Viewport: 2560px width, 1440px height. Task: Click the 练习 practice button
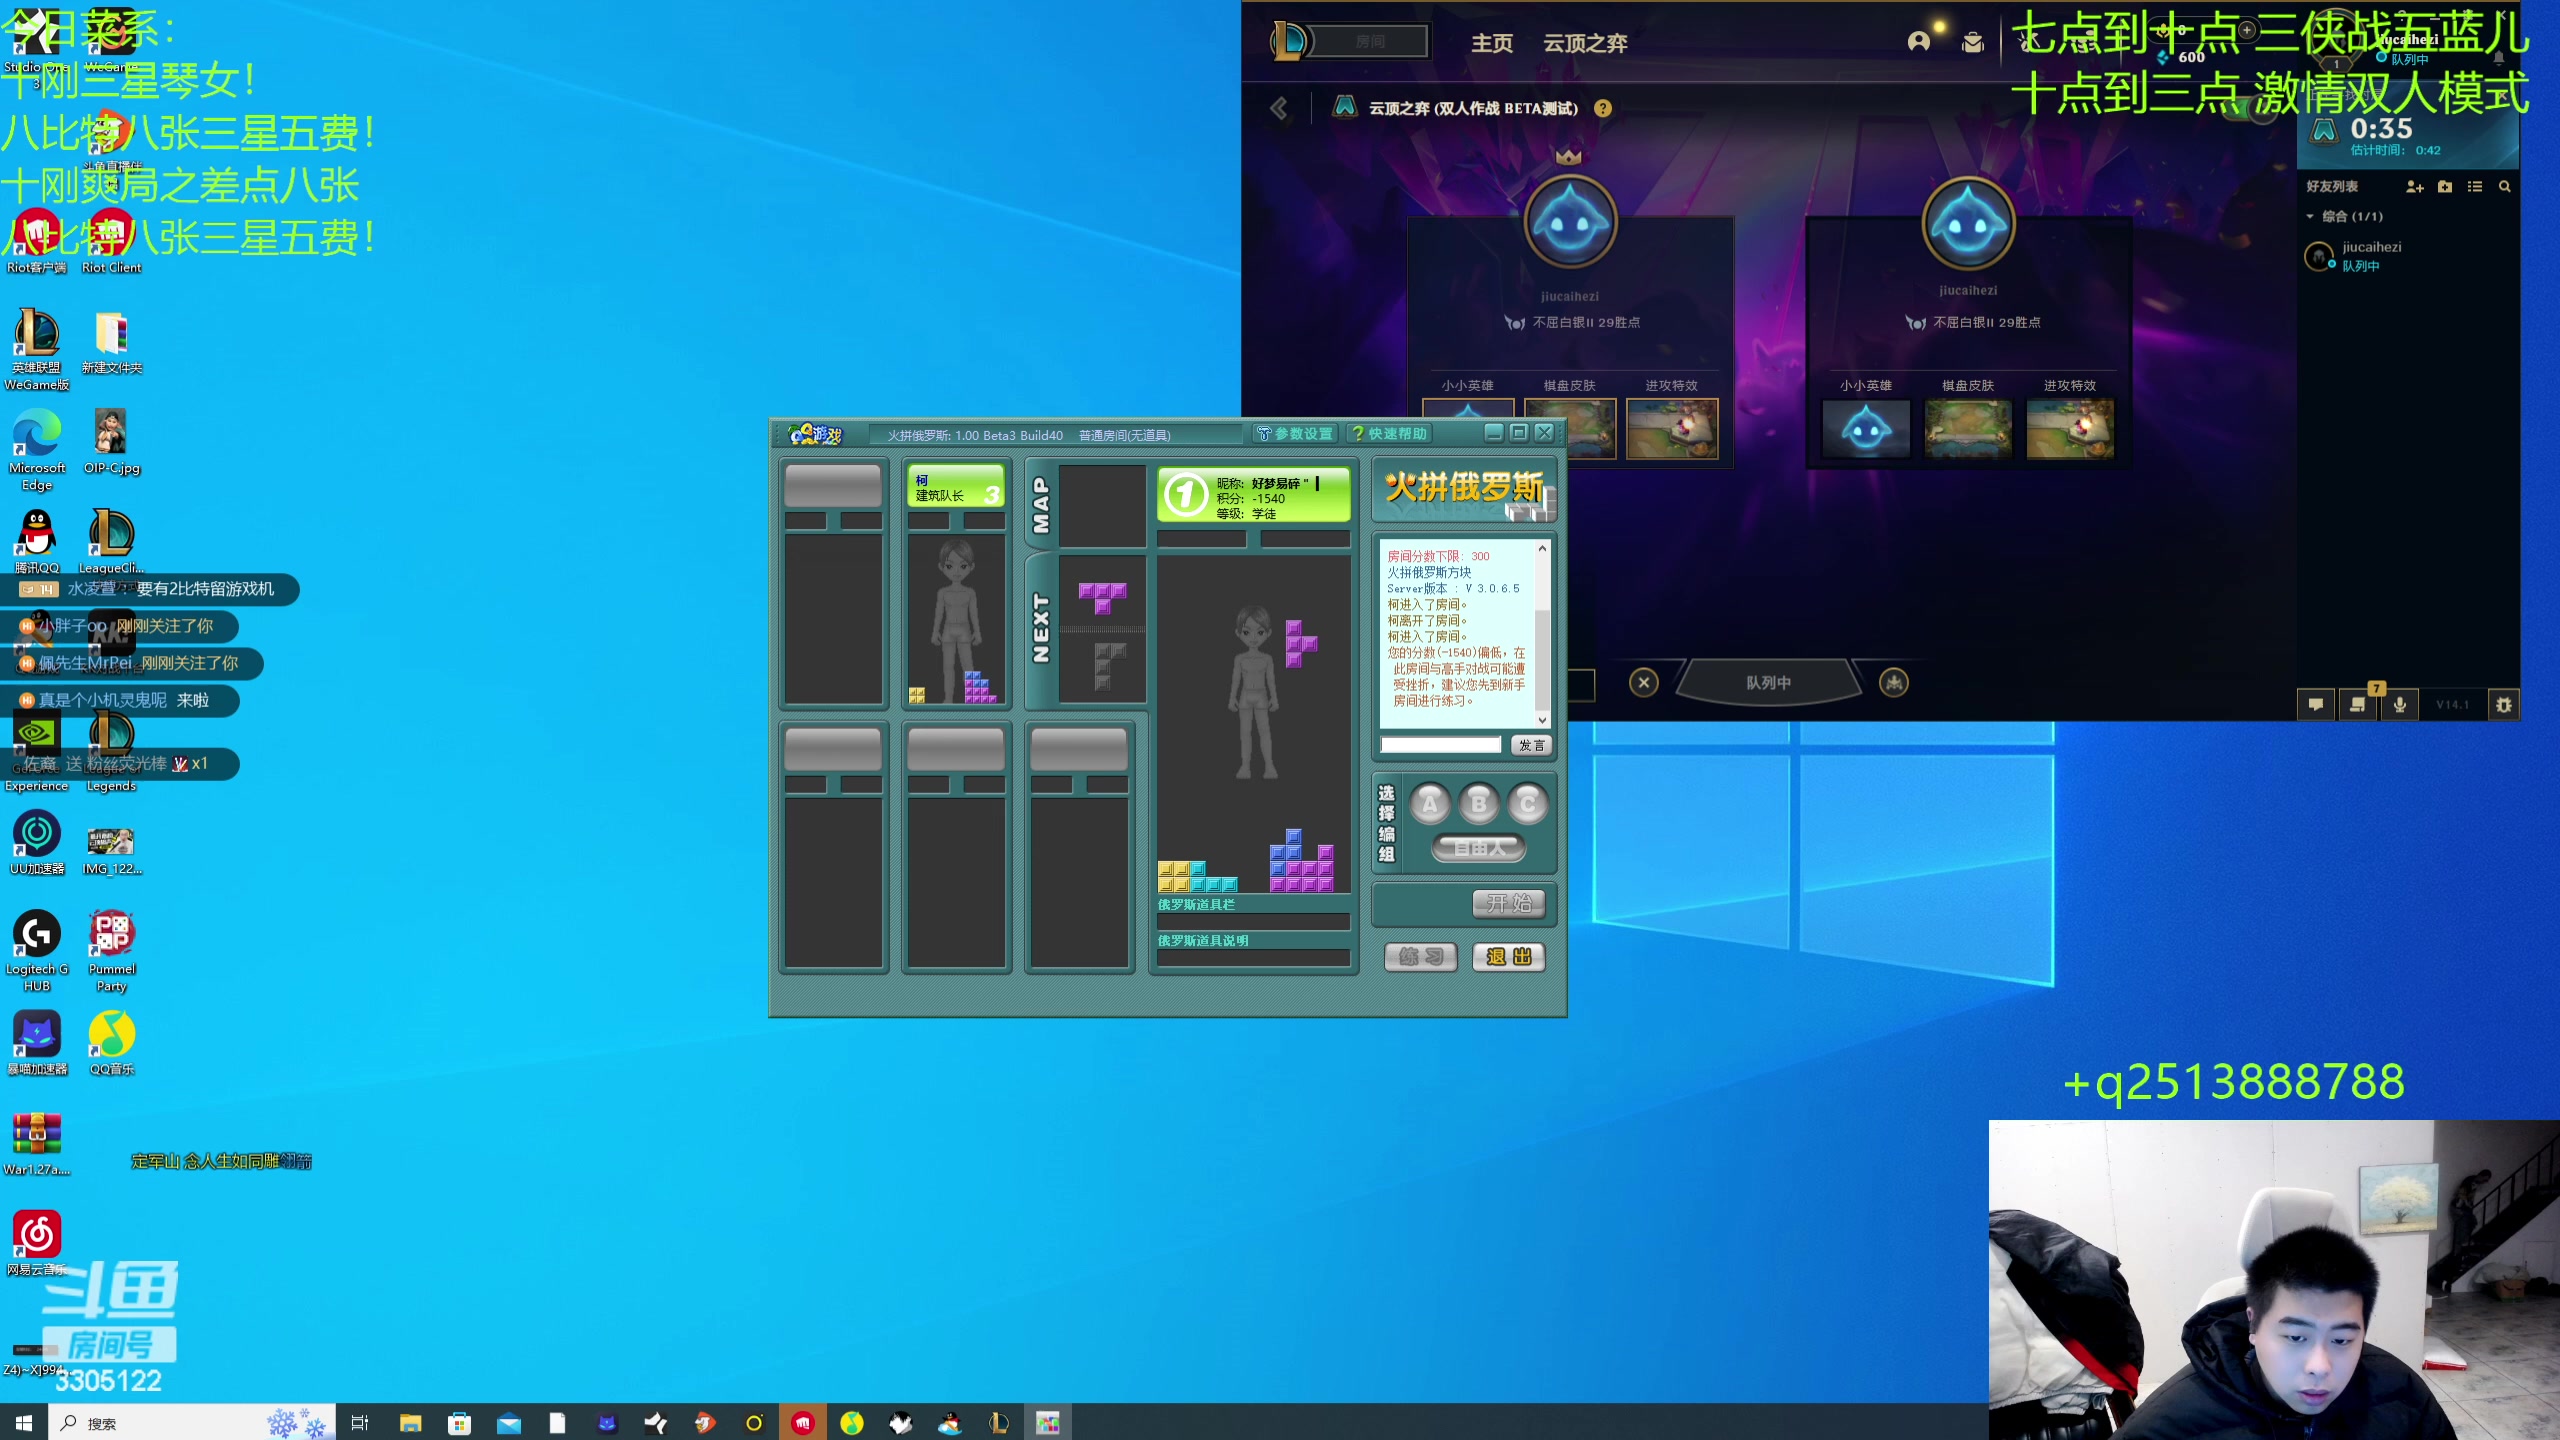coord(1421,957)
